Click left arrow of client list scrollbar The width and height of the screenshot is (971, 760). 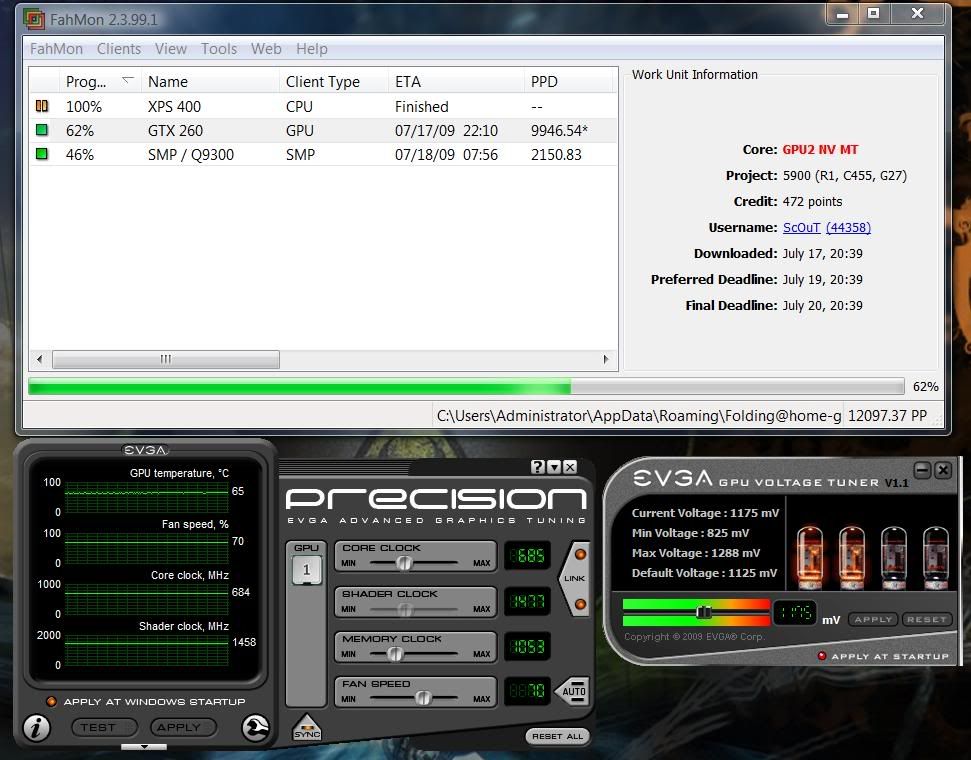pos(40,359)
